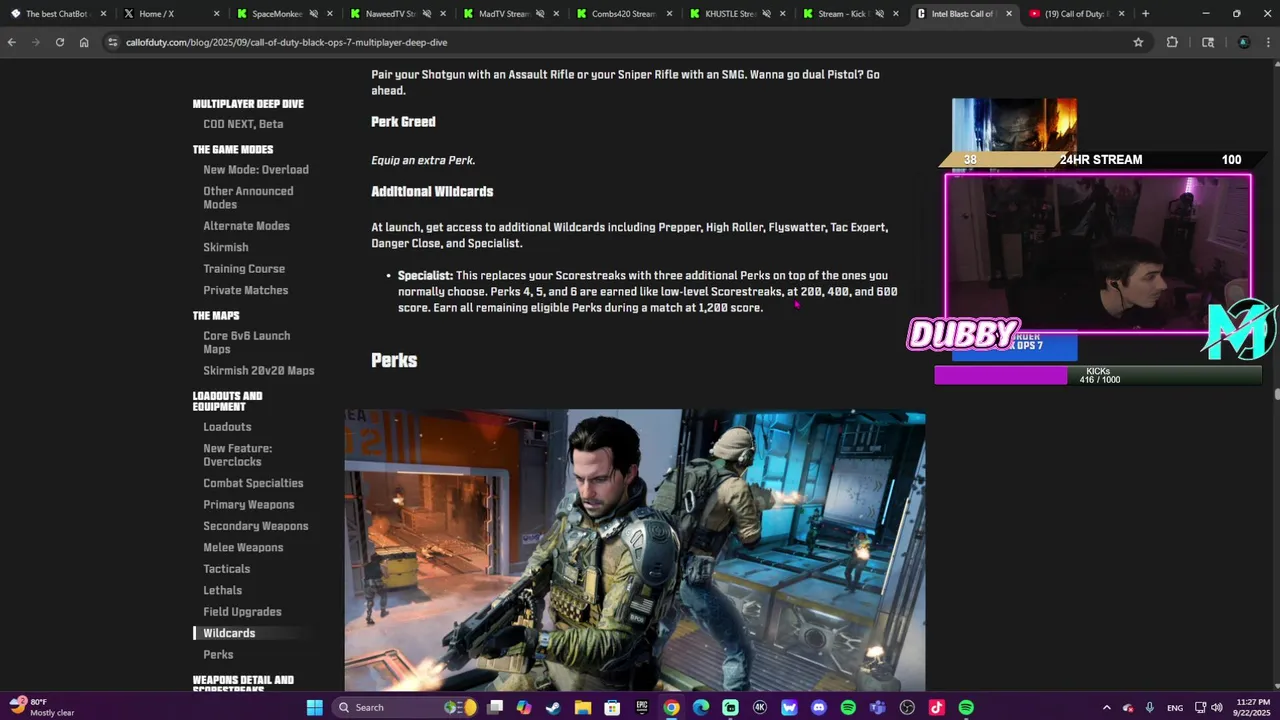Image resolution: width=1280 pixels, height=720 pixels.
Task: Go to New Feature: Overclocks section
Action: [x=238, y=455]
